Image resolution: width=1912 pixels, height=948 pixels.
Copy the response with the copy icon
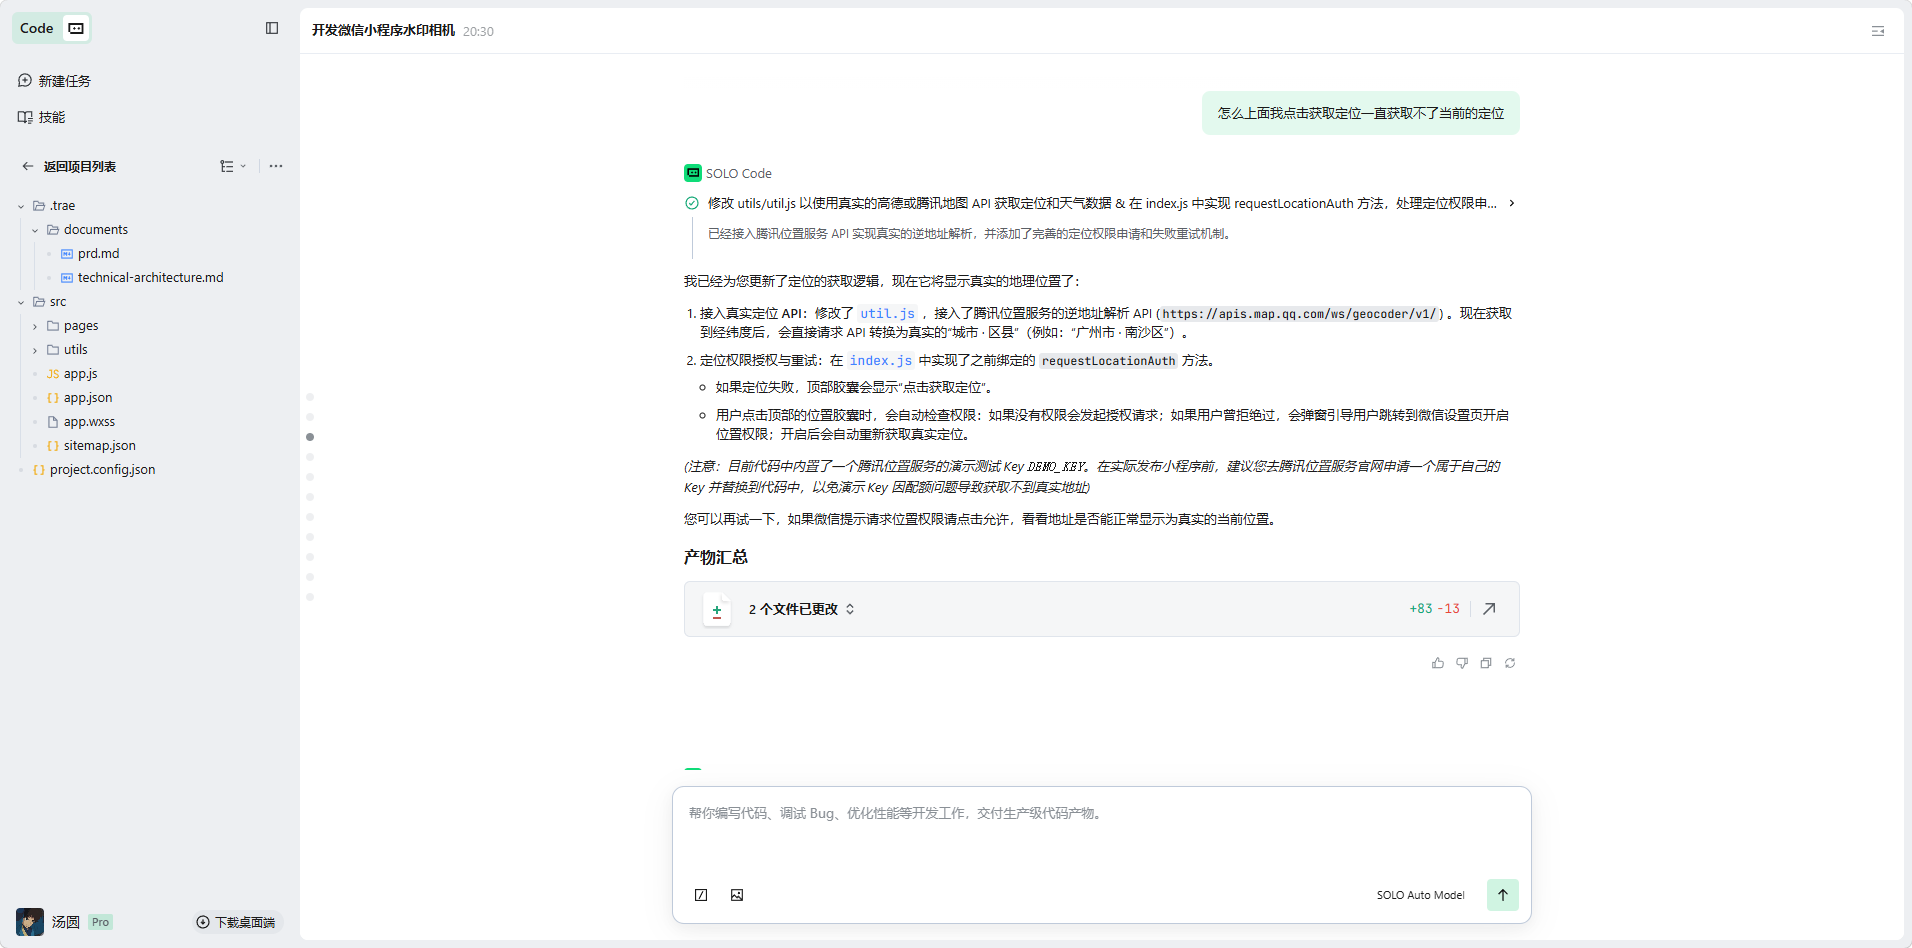pyautogui.click(x=1485, y=663)
